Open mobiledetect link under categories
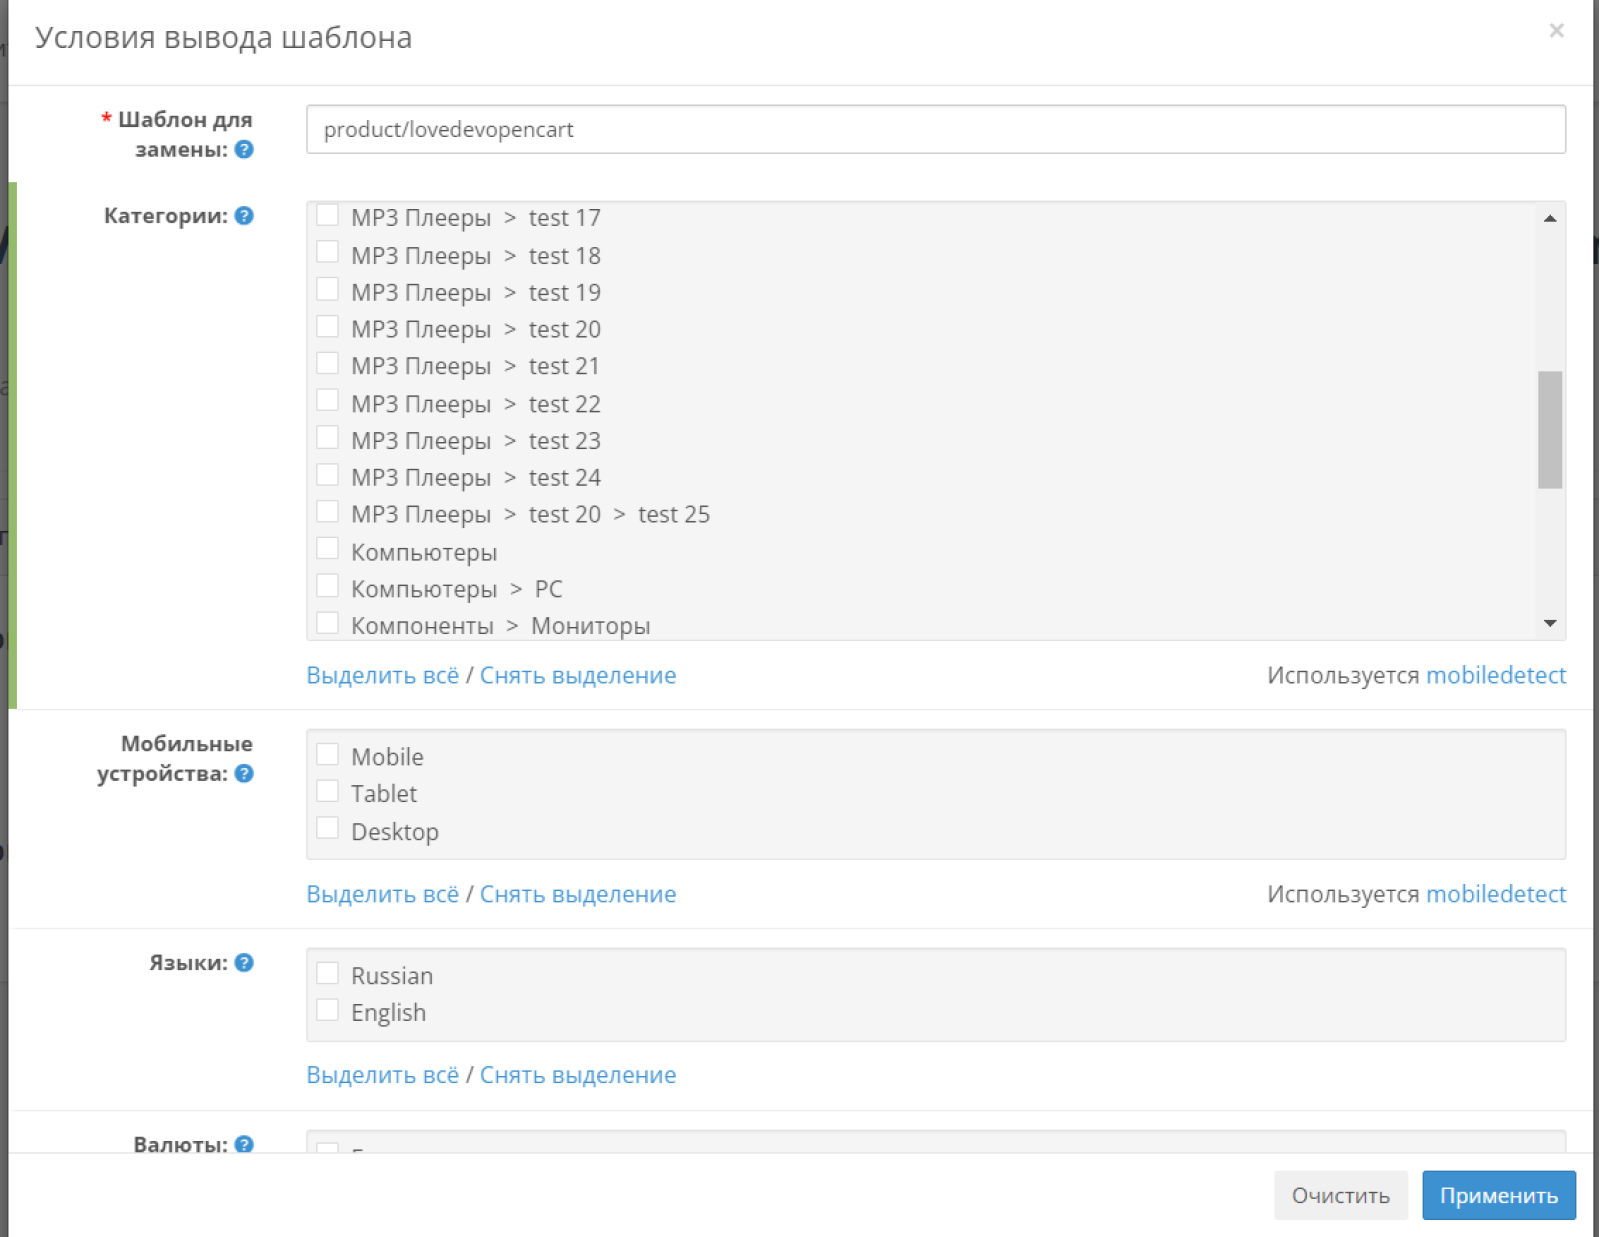Image resolution: width=1600 pixels, height=1237 pixels. point(1496,675)
